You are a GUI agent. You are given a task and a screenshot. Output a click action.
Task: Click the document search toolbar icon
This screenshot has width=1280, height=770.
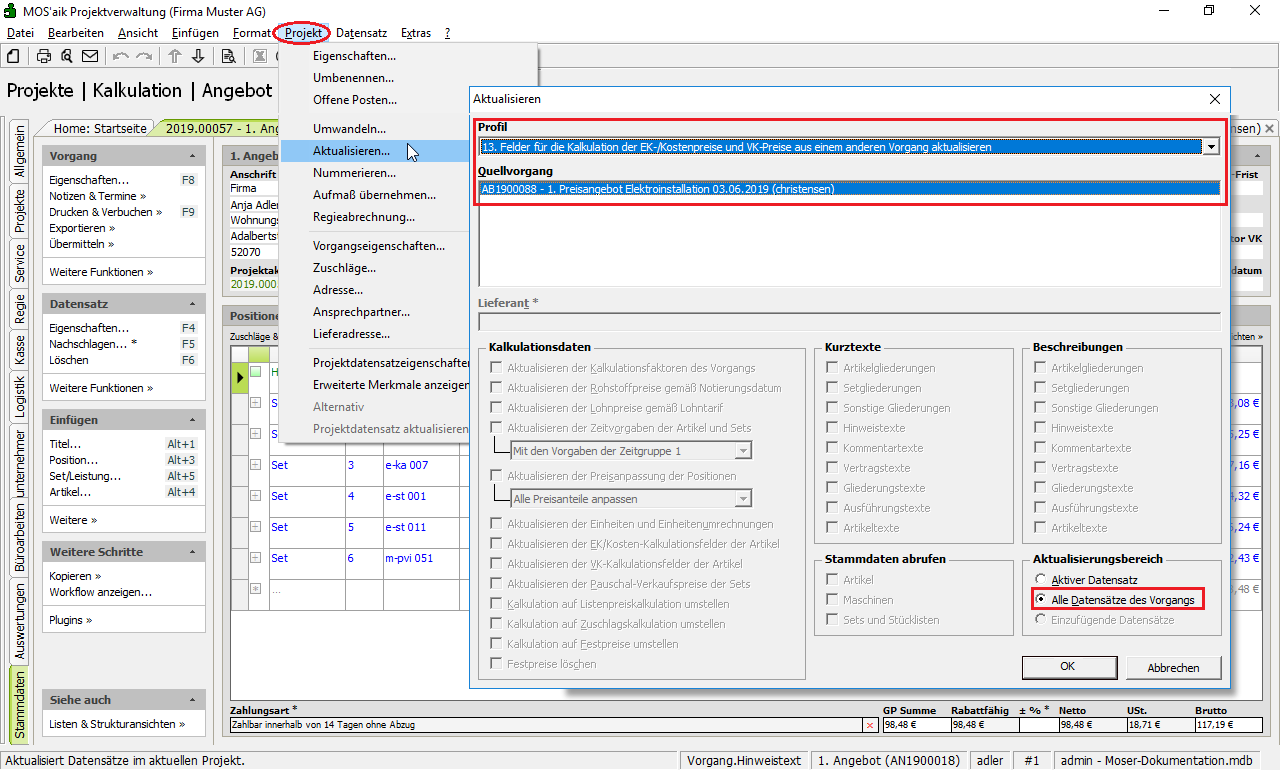(228, 56)
